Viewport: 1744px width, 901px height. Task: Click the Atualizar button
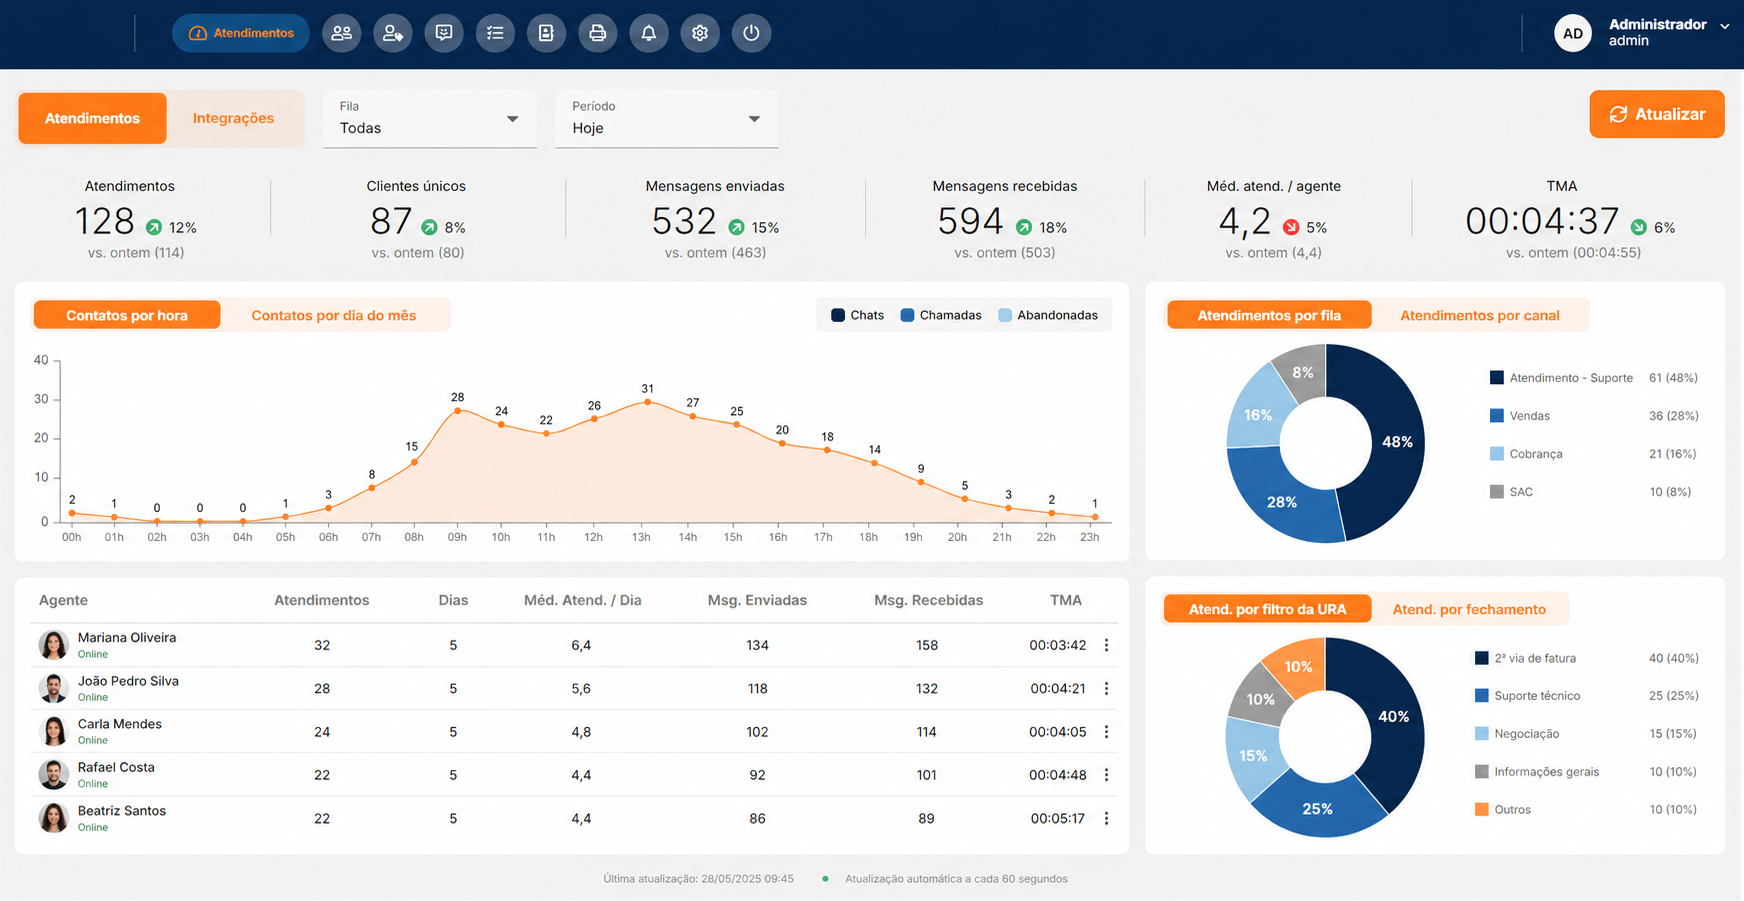pyautogui.click(x=1657, y=114)
